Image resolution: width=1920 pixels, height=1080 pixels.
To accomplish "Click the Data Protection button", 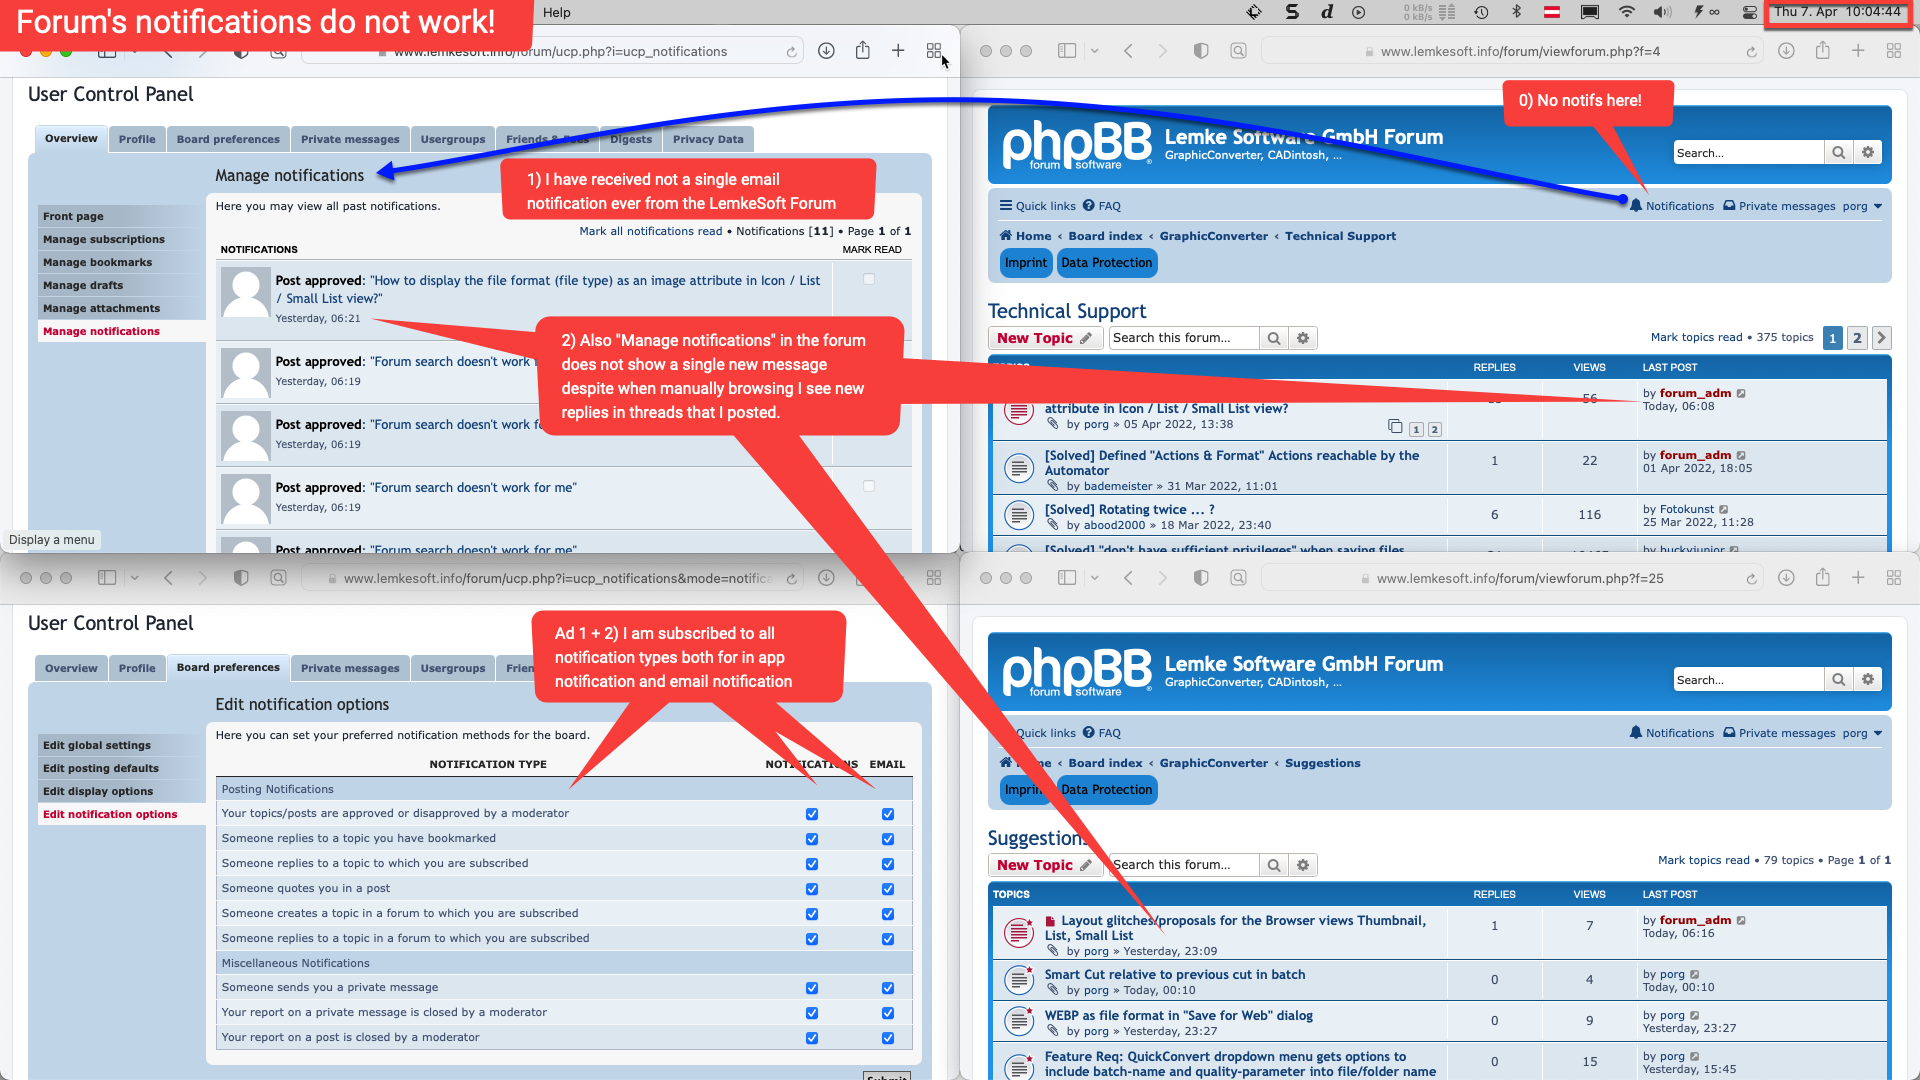I will (x=1106, y=261).
